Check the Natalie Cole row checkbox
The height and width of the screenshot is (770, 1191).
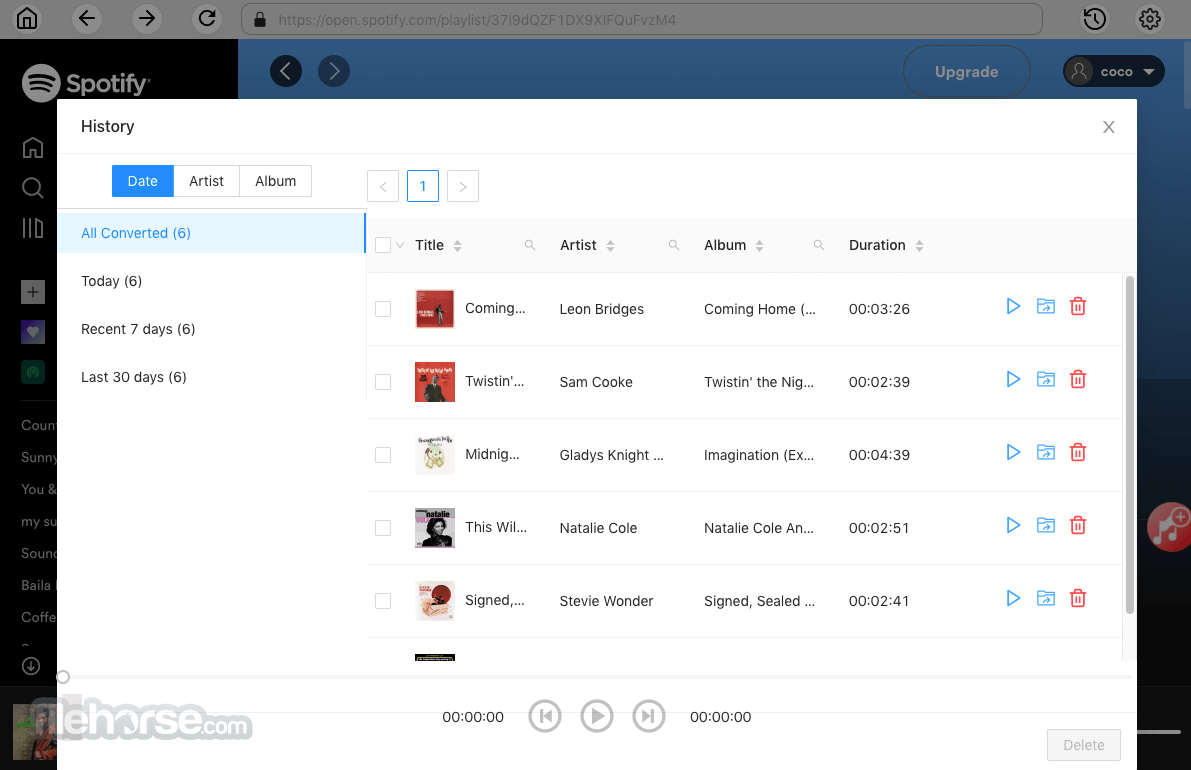(383, 528)
